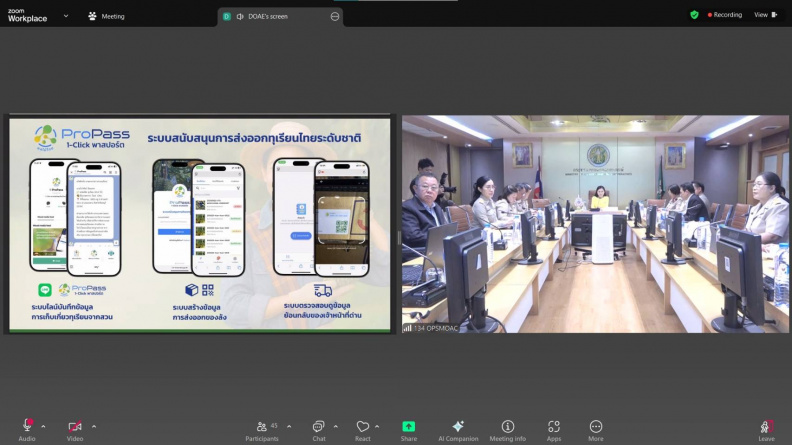The height and width of the screenshot is (445, 792).
Task: Toggle the Video camera
Action: [x=75, y=430]
